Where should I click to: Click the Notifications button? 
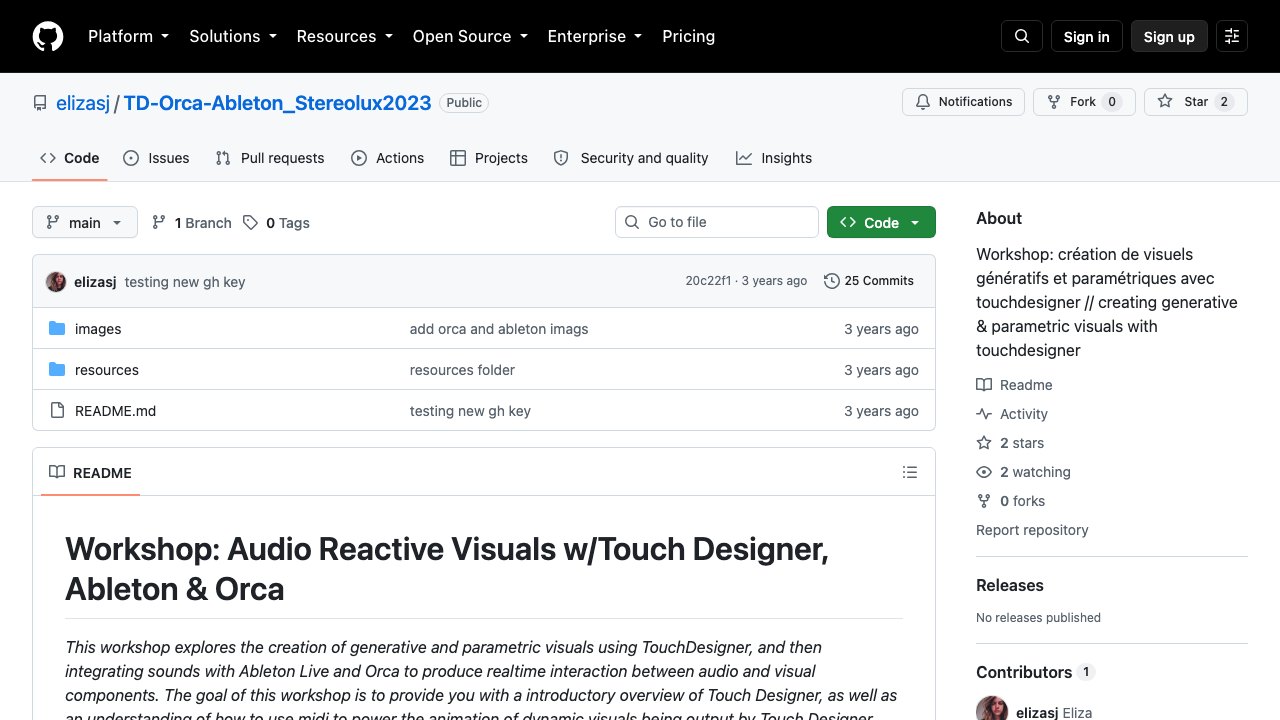(x=964, y=102)
